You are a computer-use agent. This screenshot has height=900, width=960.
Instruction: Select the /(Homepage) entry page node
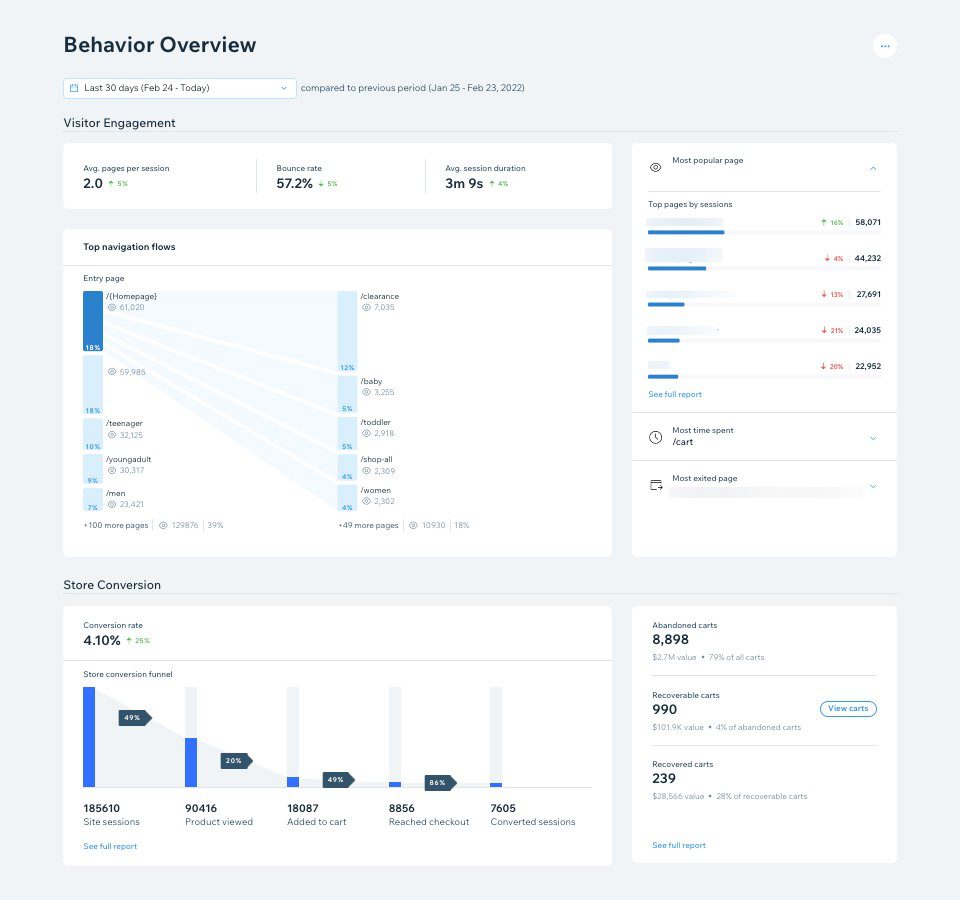[92, 320]
